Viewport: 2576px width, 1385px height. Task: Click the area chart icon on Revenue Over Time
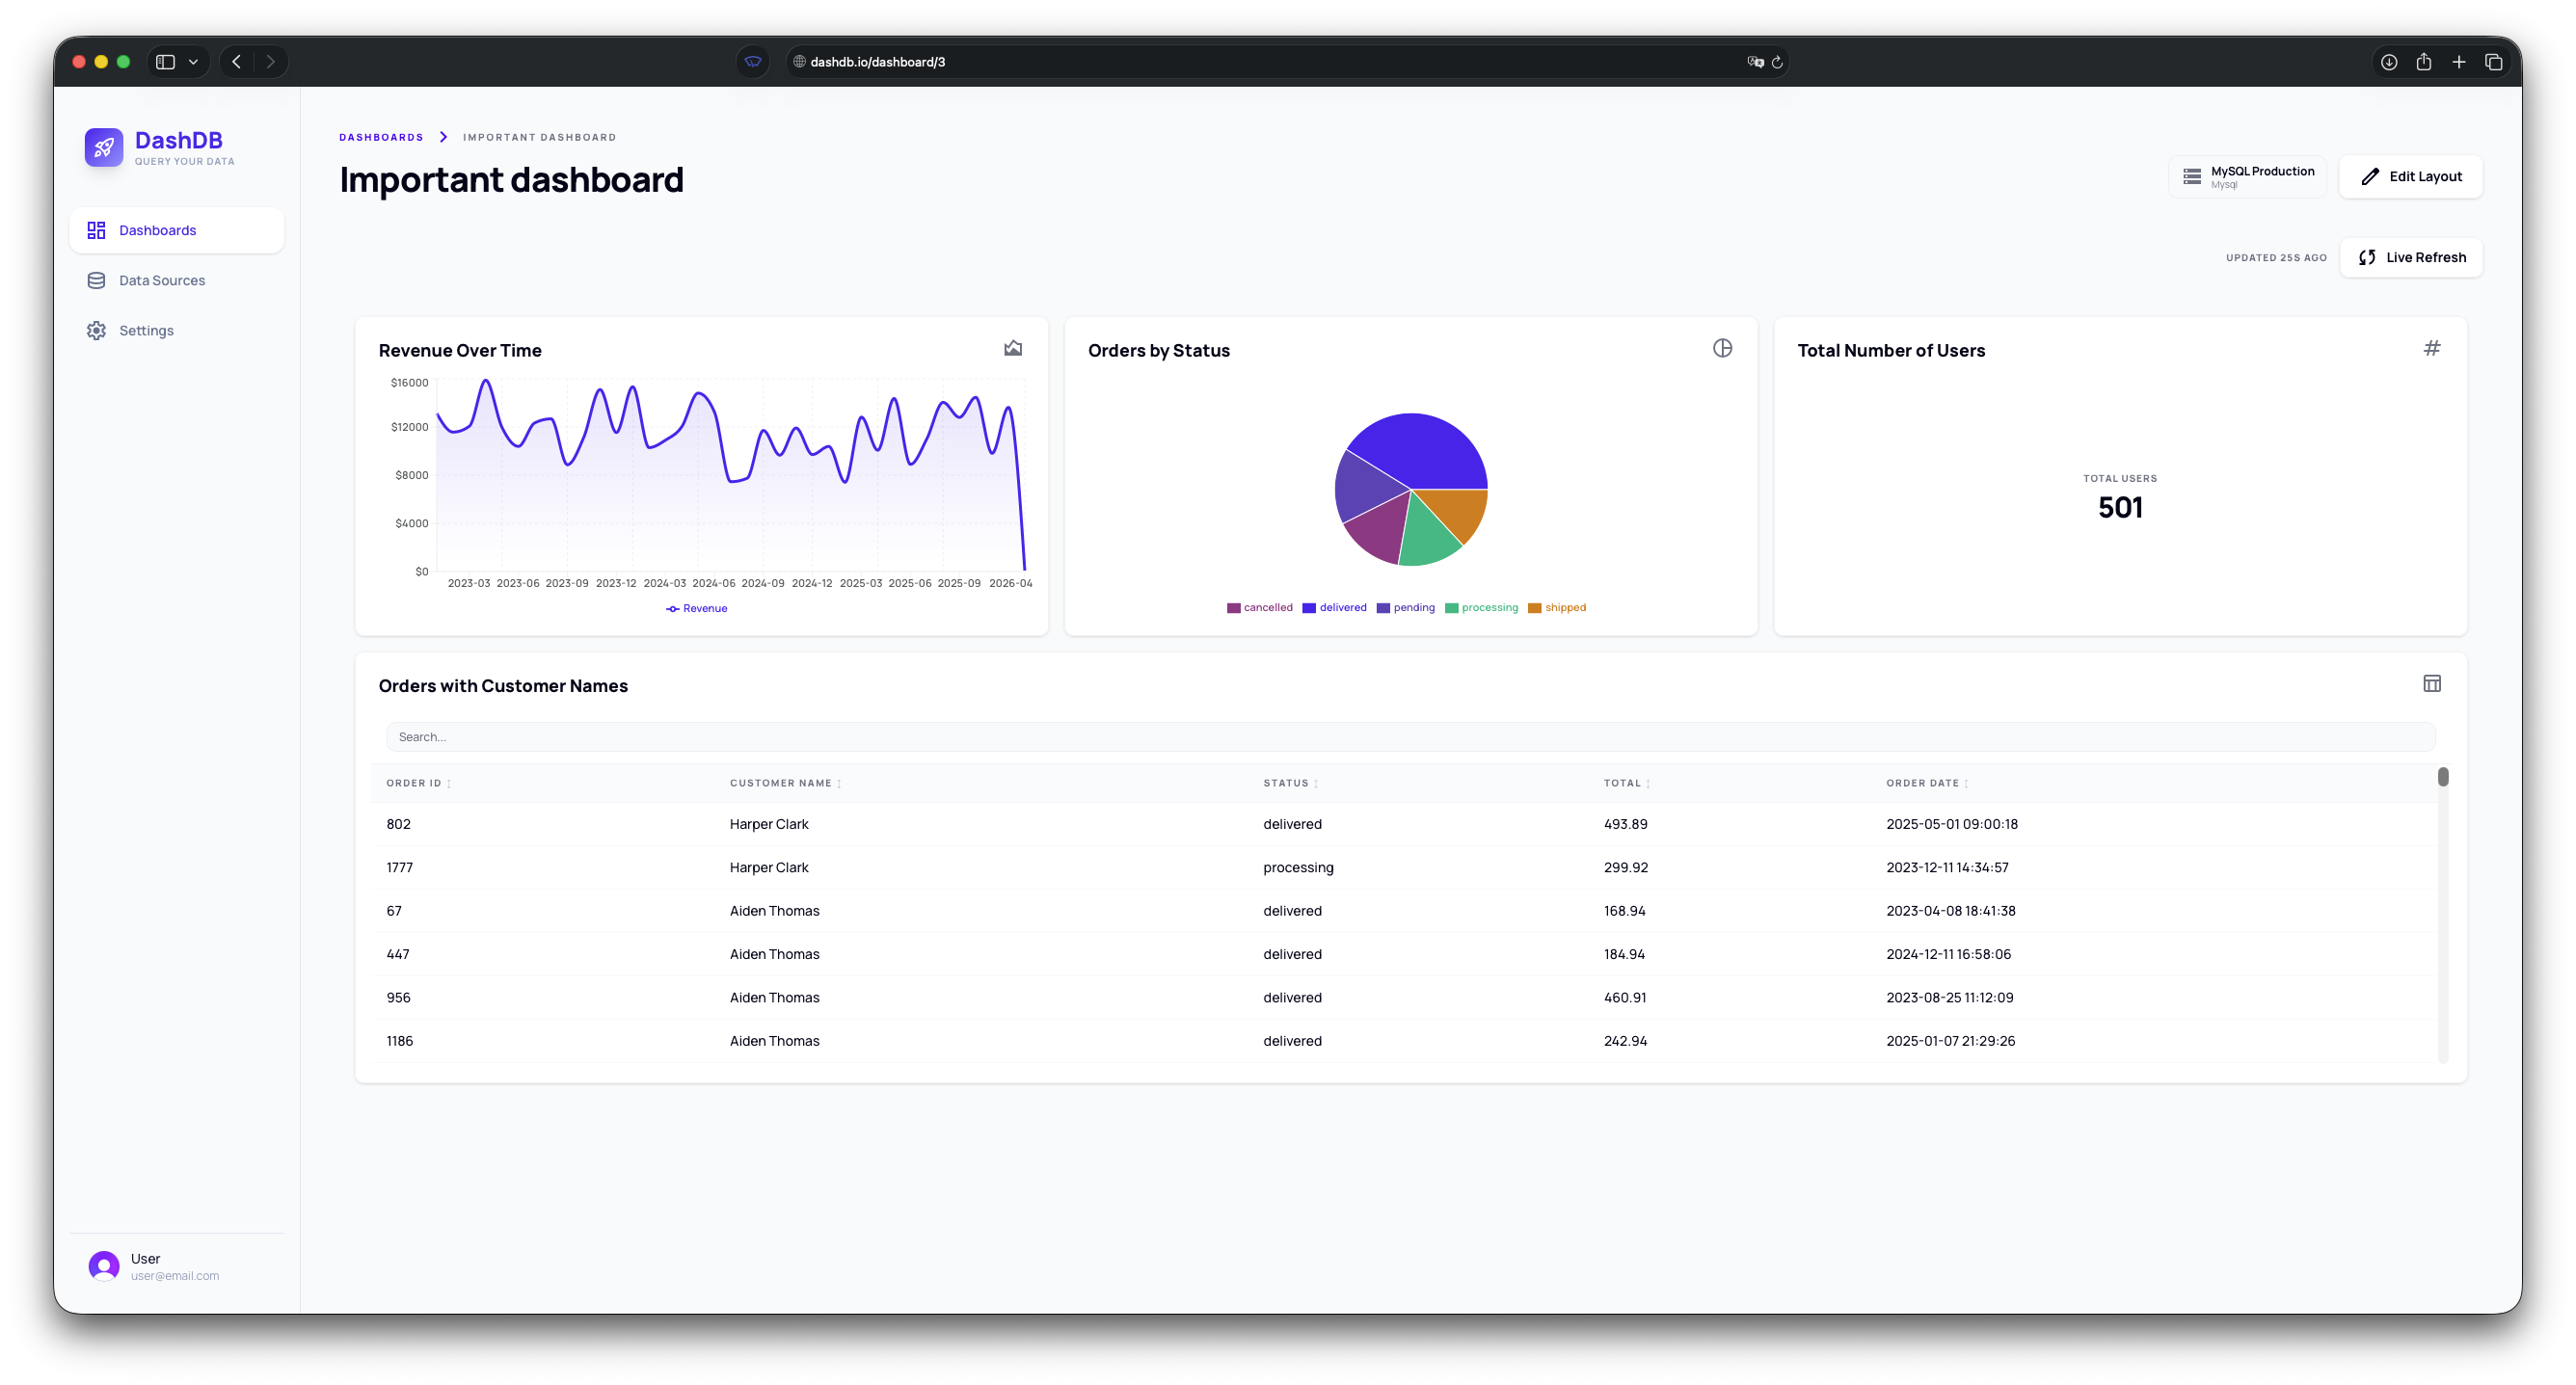coord(1012,348)
